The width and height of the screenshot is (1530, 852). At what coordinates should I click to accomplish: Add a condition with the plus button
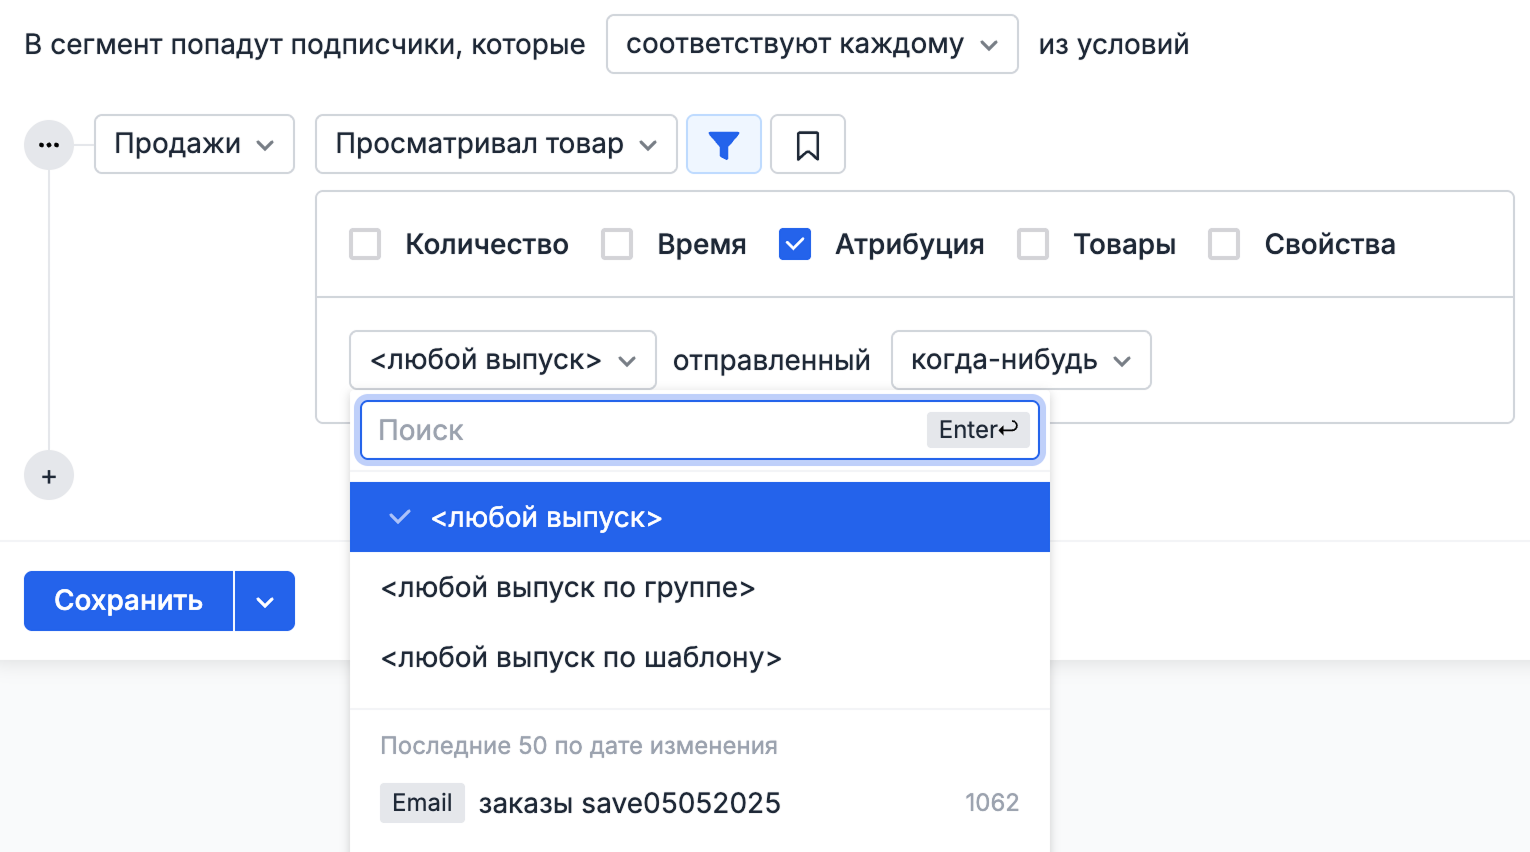tap(49, 477)
